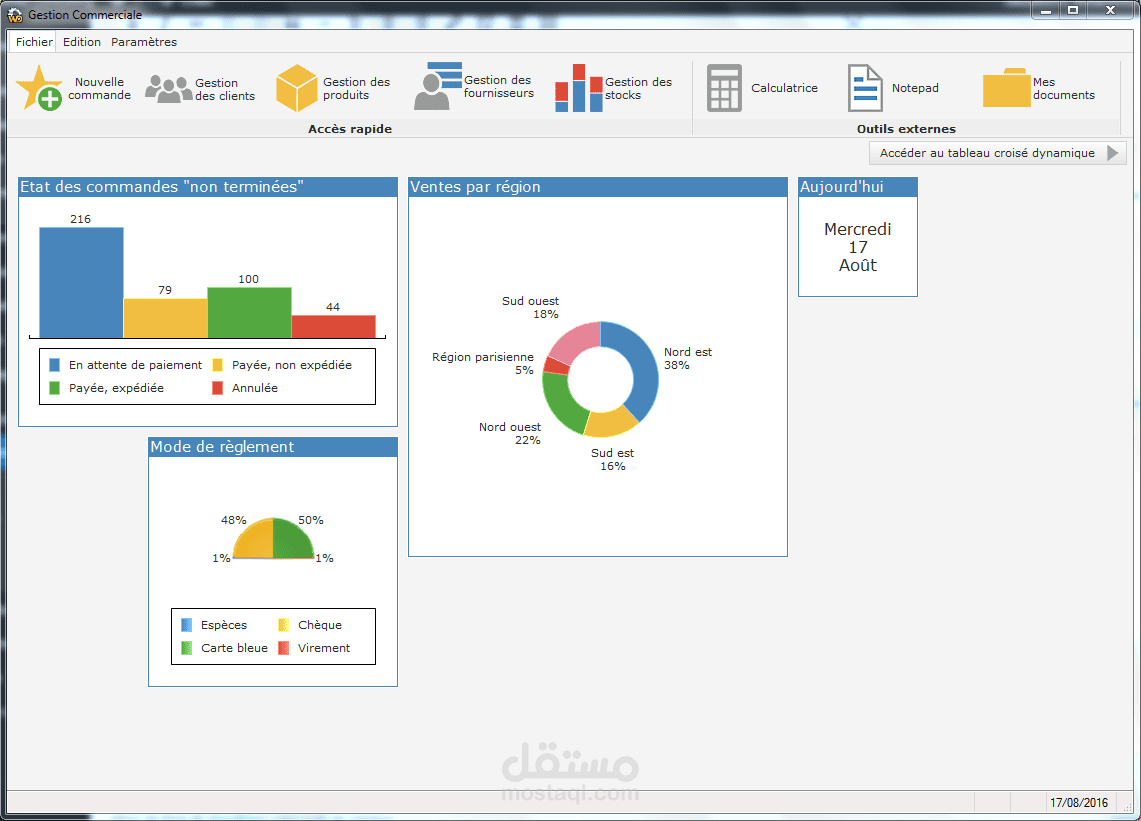Open the Paramètres menu
The image size is (1141, 821).
144,42
